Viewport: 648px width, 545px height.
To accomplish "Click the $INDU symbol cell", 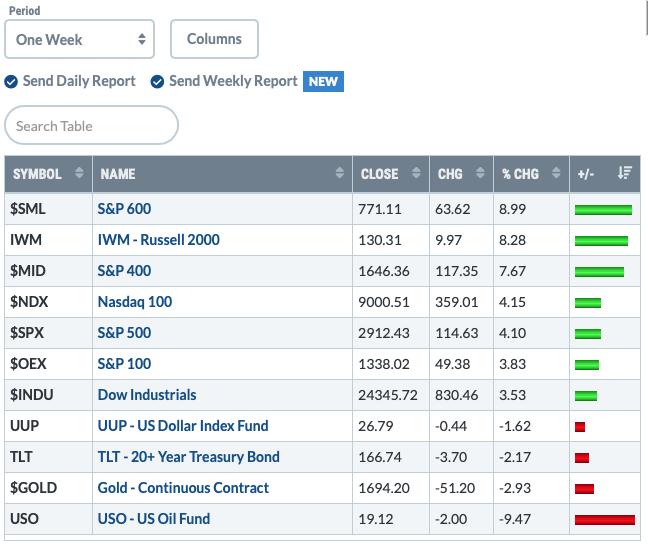I will click(x=48, y=395).
